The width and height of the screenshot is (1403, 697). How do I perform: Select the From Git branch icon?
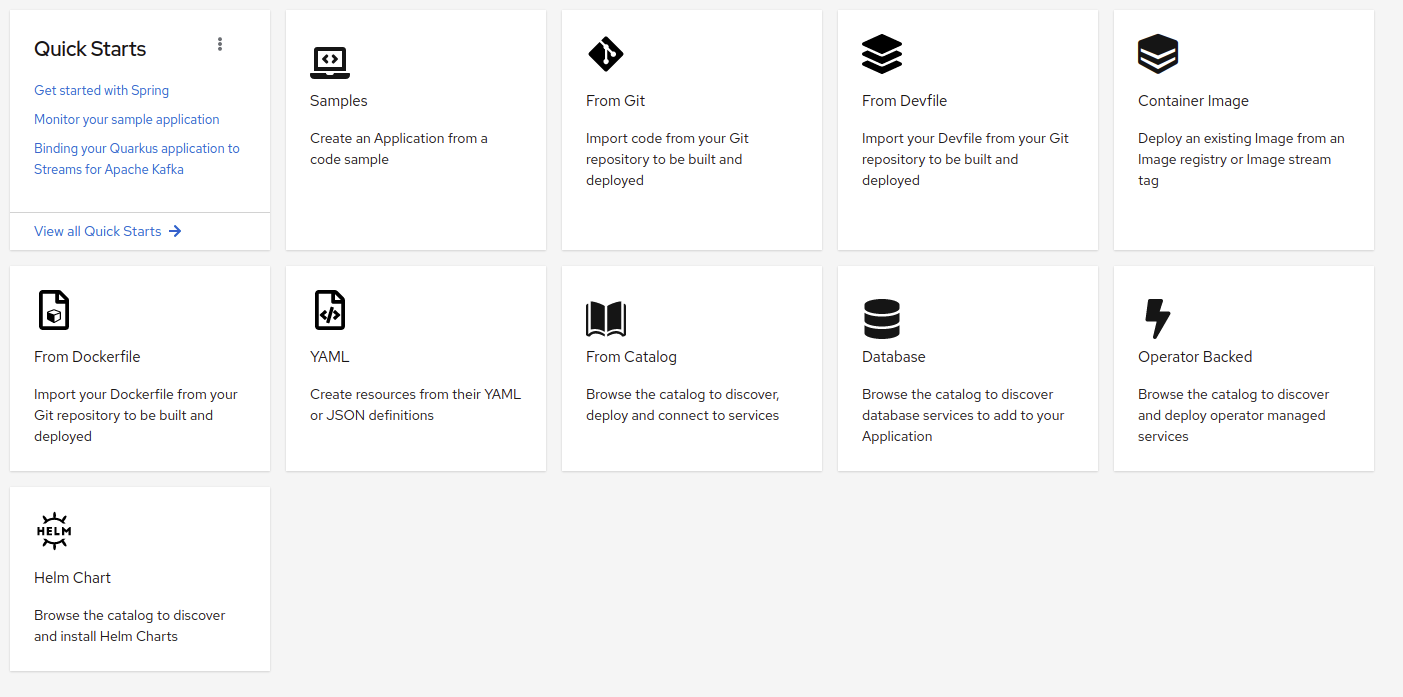click(606, 54)
